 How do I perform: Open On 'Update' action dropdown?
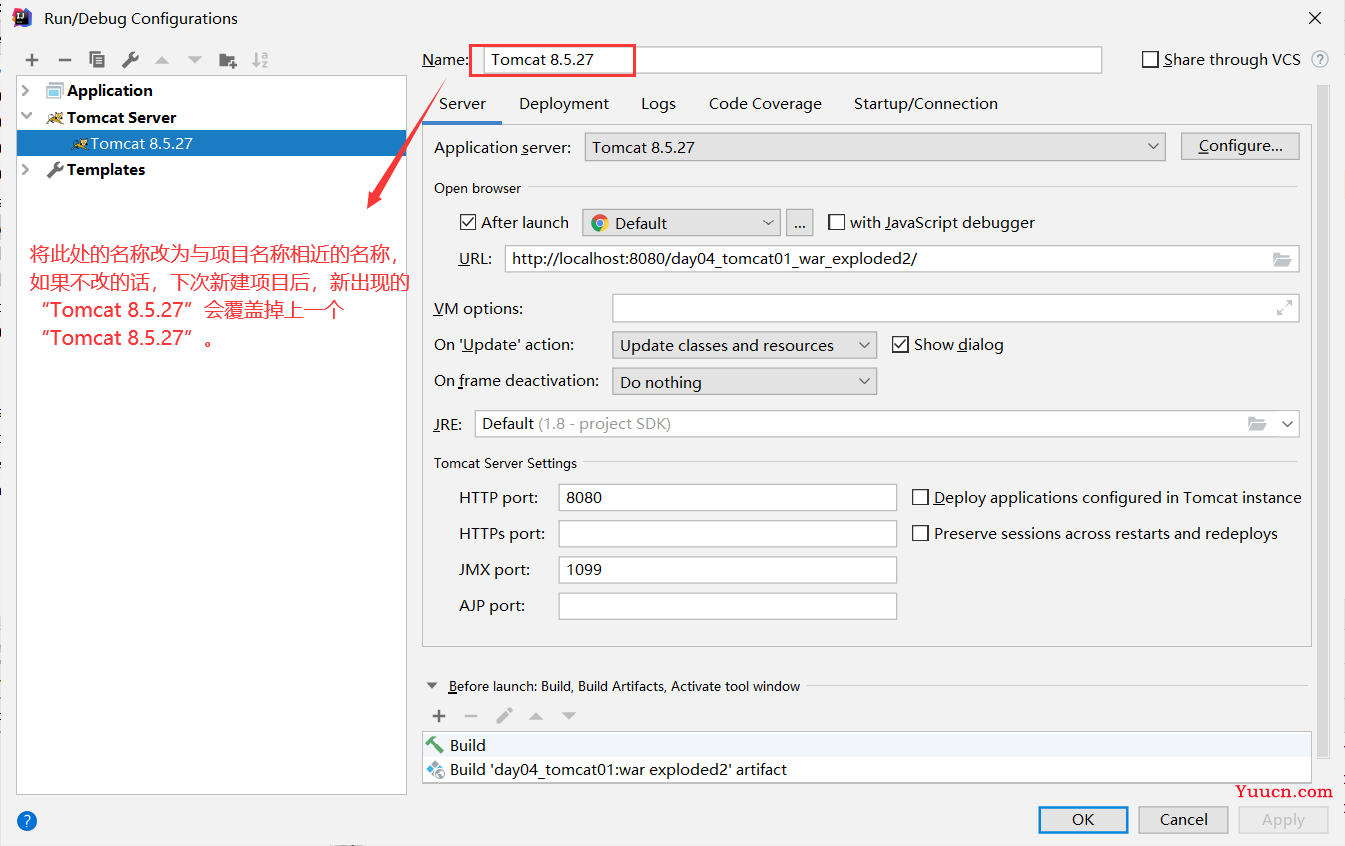point(744,345)
